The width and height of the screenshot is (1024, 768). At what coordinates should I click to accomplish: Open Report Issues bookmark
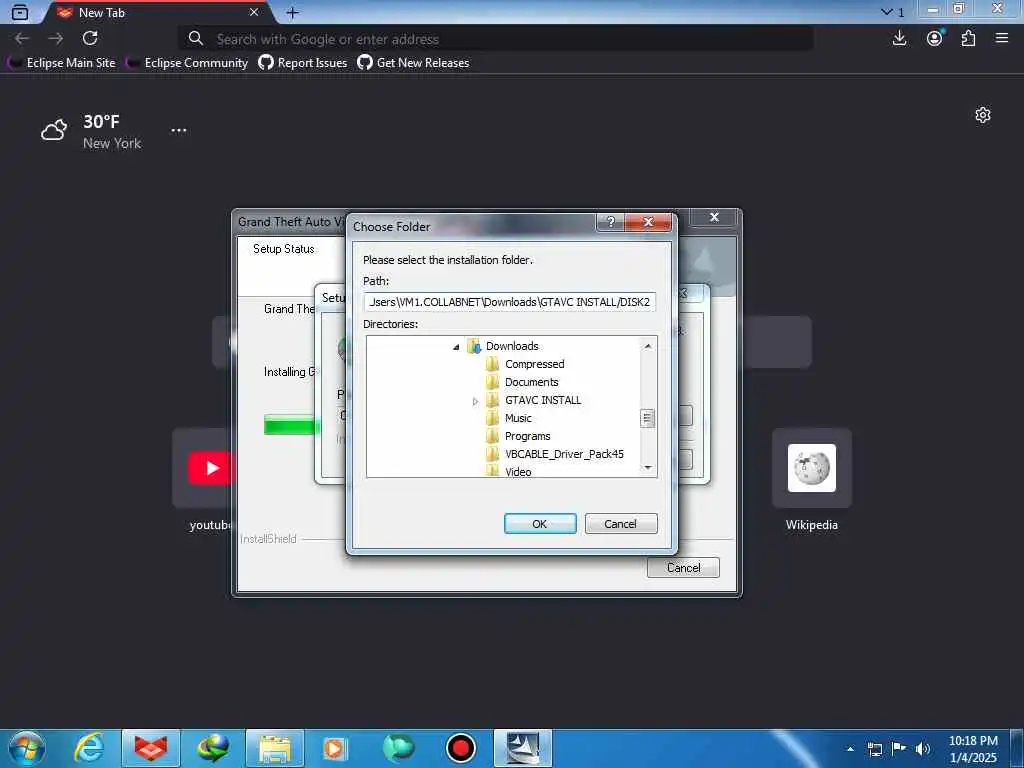tap(302, 63)
